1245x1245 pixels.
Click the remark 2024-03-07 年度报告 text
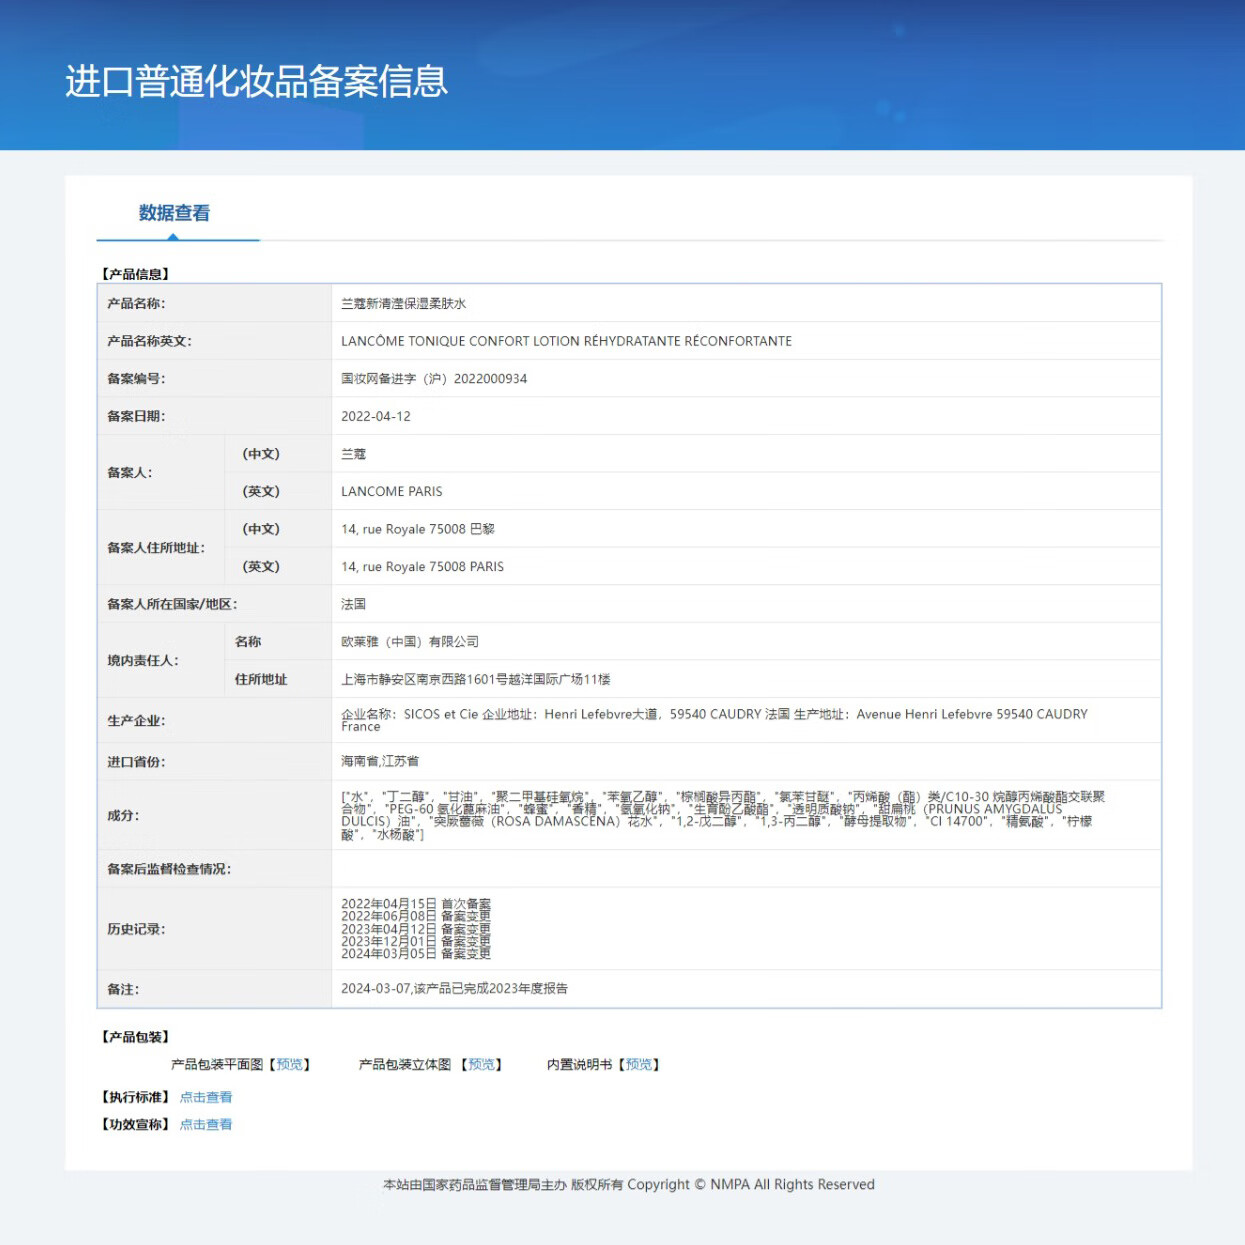[x=454, y=989]
